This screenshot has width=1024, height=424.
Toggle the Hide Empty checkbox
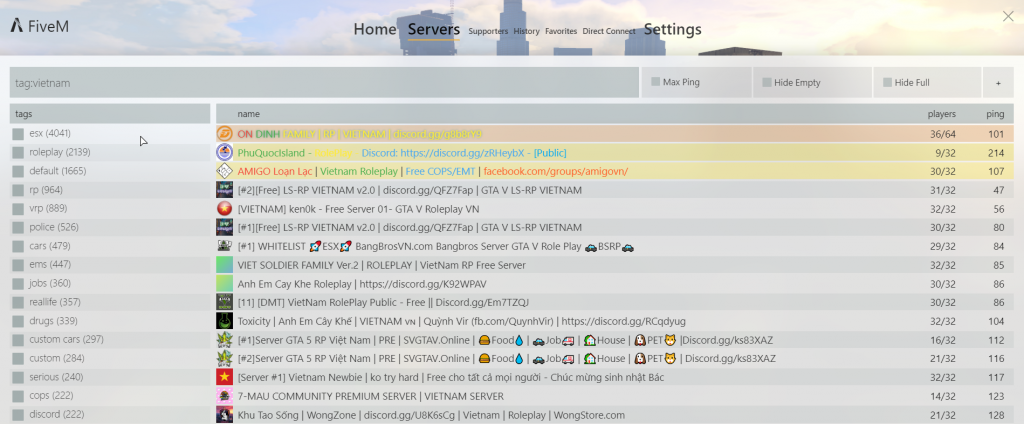click(x=766, y=82)
